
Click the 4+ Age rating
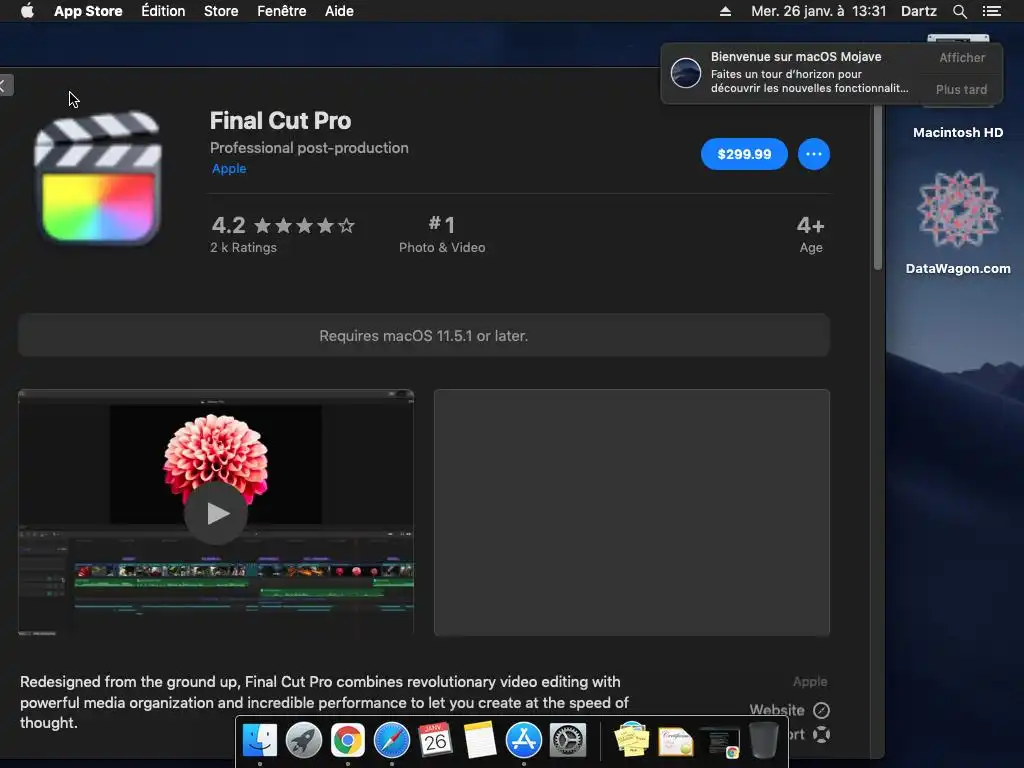[810, 234]
